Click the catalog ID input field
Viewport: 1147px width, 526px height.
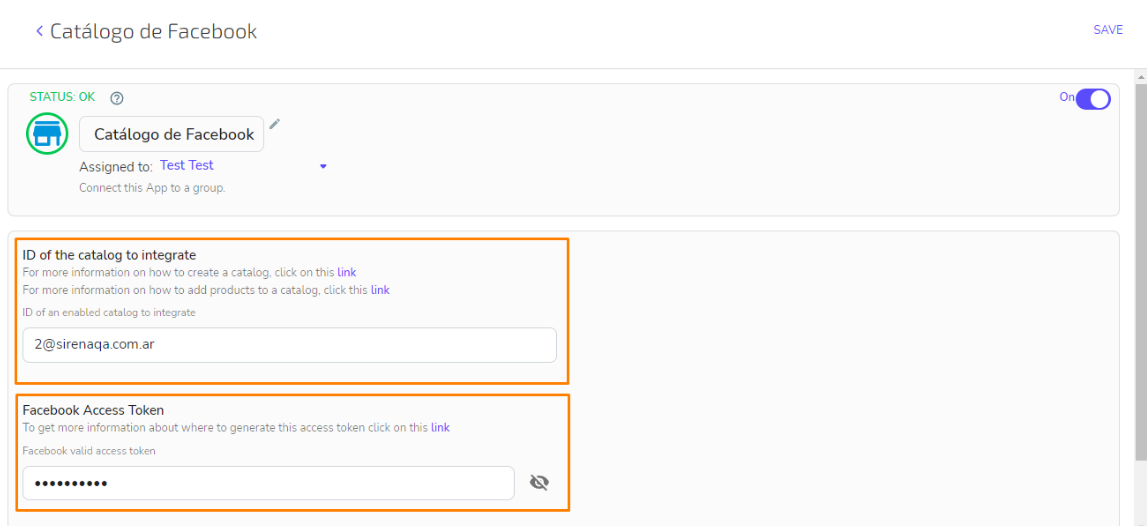pyautogui.click(x=290, y=345)
